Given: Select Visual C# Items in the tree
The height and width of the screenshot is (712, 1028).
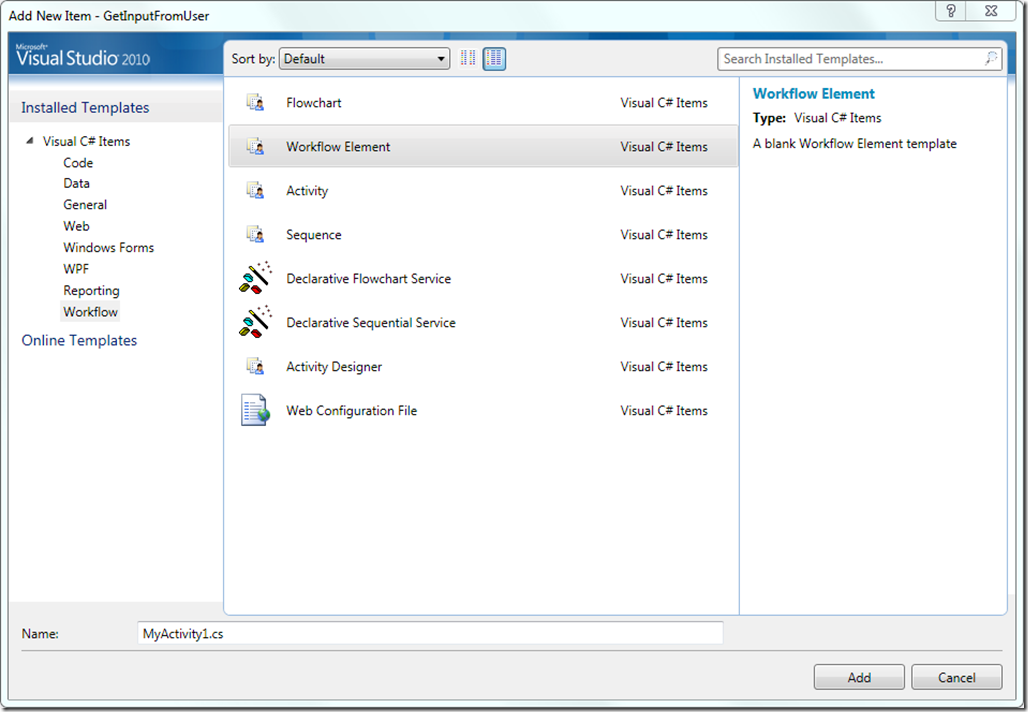Looking at the screenshot, I should (87, 141).
